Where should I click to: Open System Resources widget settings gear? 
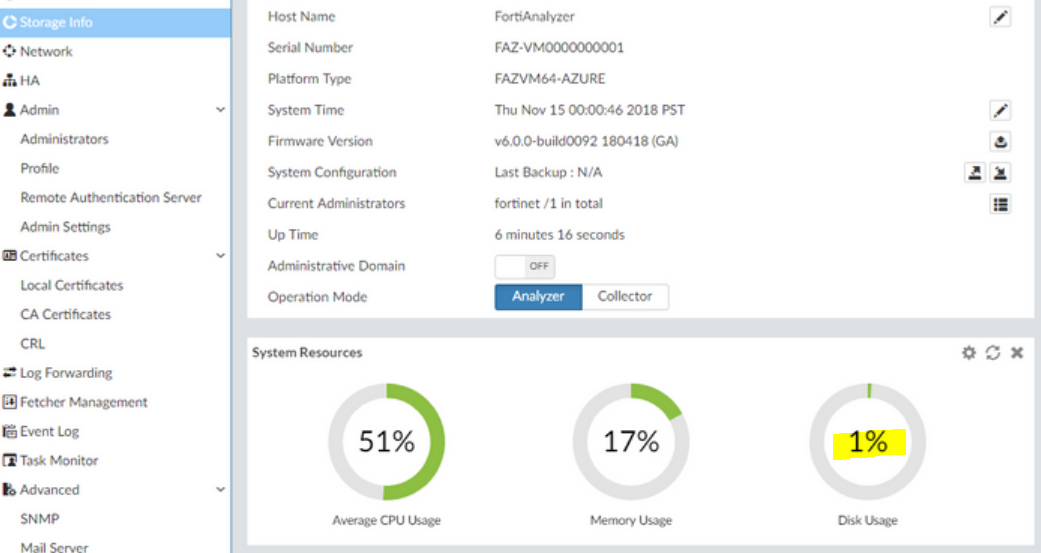click(x=969, y=353)
